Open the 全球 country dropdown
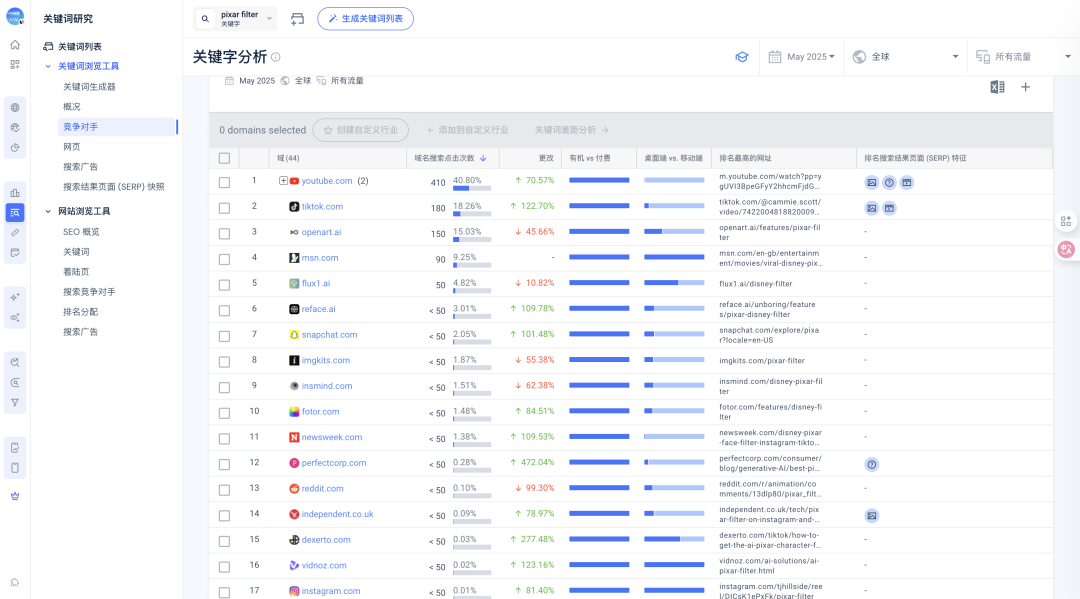Image resolution: width=1080 pixels, height=599 pixels. point(906,57)
